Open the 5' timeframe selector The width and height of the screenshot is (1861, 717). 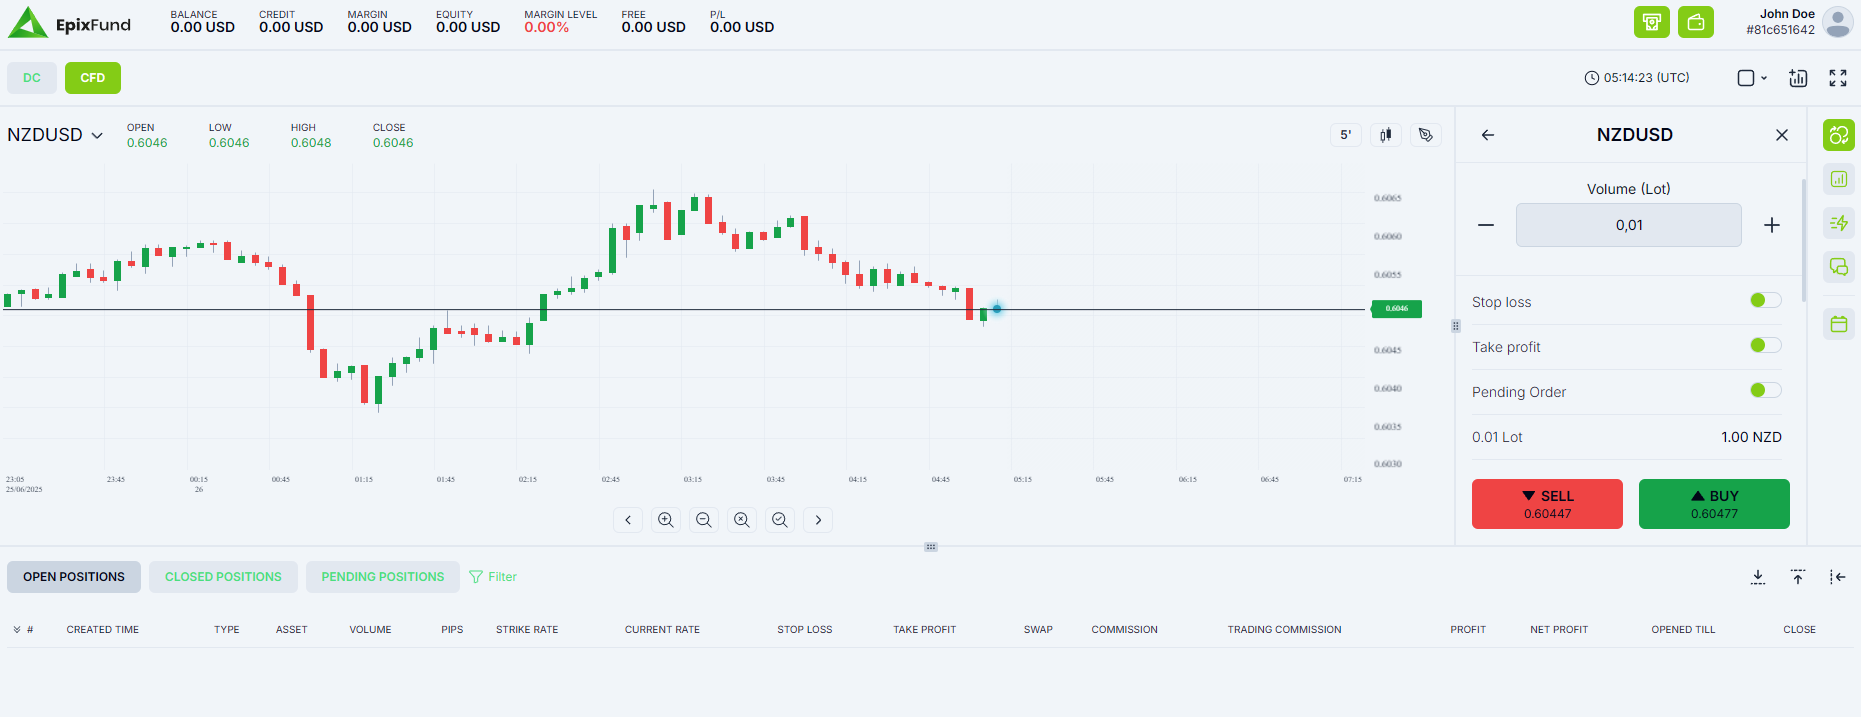[x=1345, y=135]
